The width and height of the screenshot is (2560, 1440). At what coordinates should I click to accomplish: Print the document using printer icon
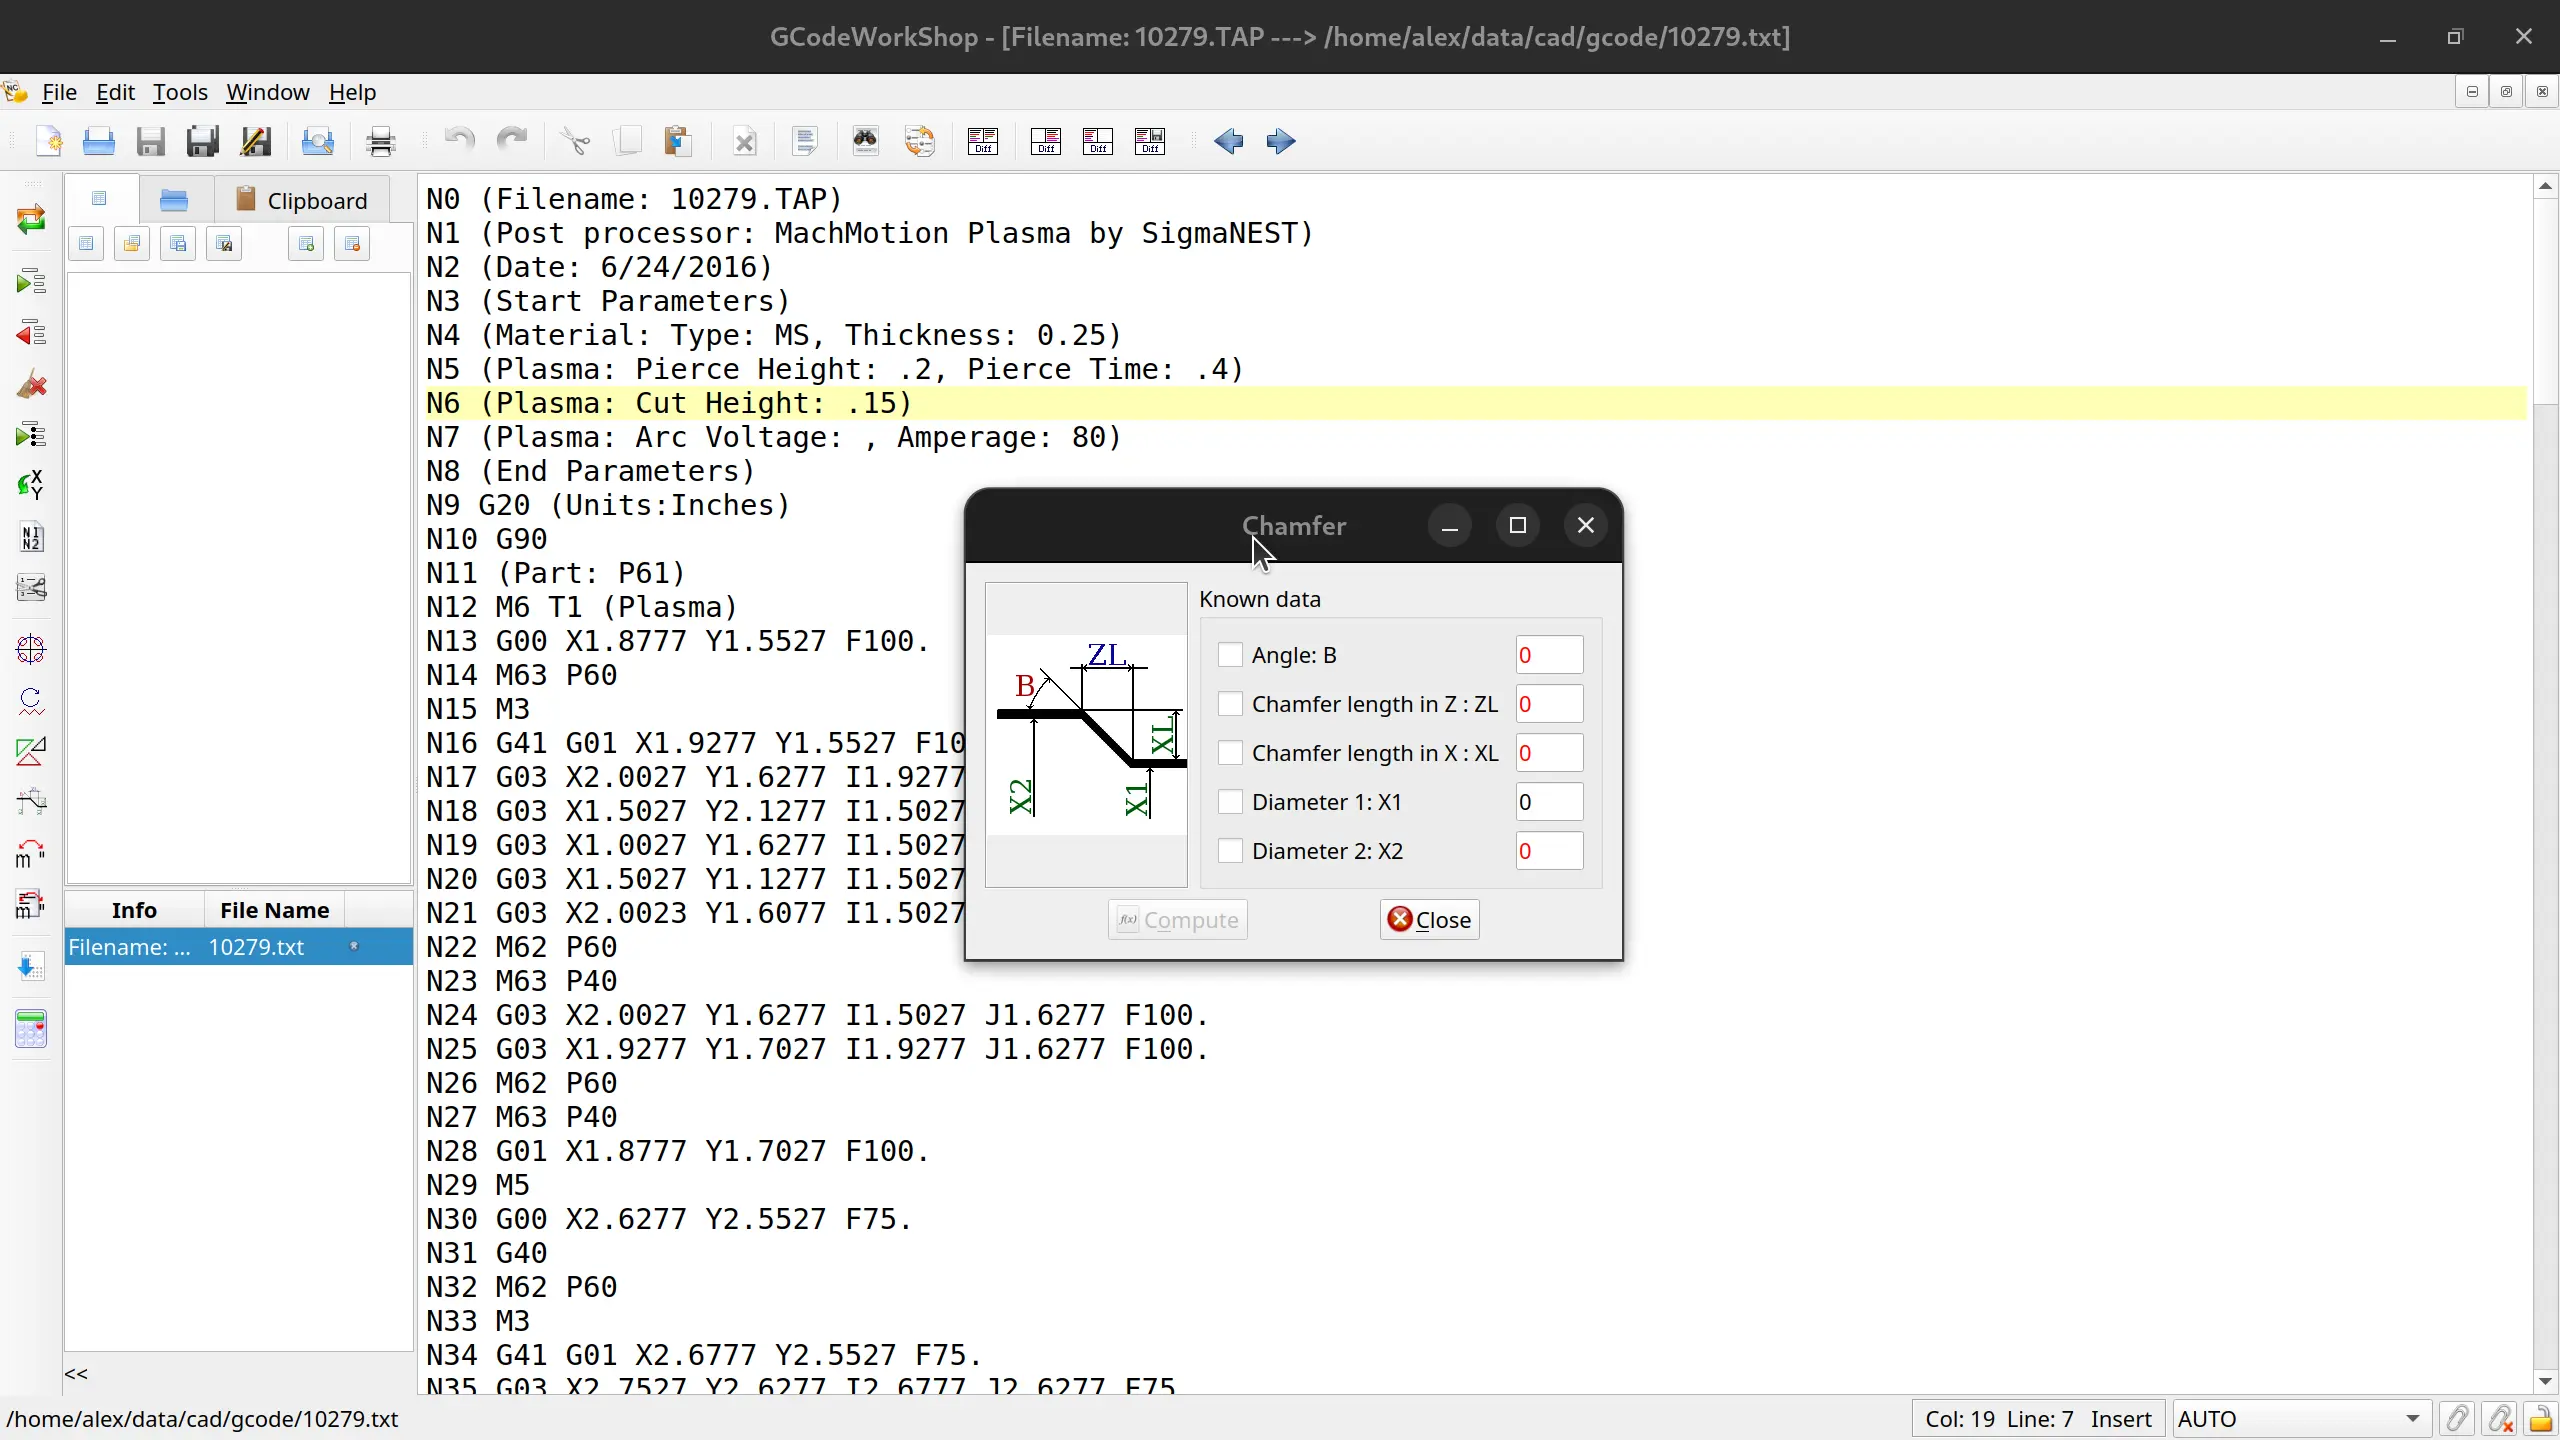click(381, 141)
